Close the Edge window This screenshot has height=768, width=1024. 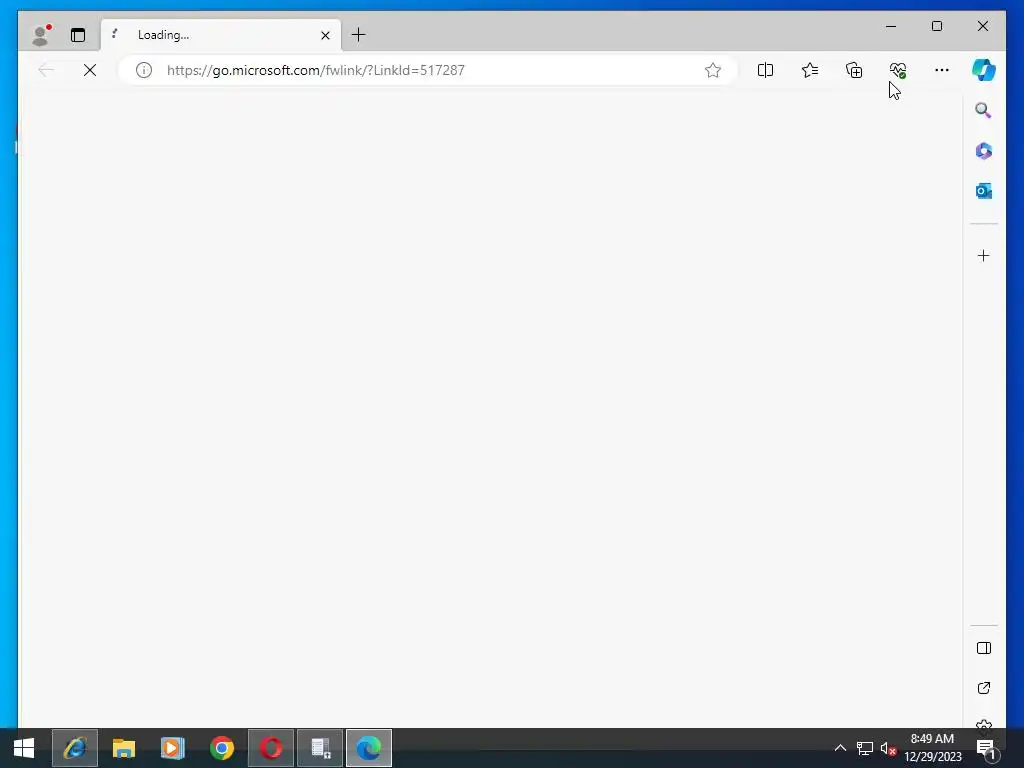982,26
